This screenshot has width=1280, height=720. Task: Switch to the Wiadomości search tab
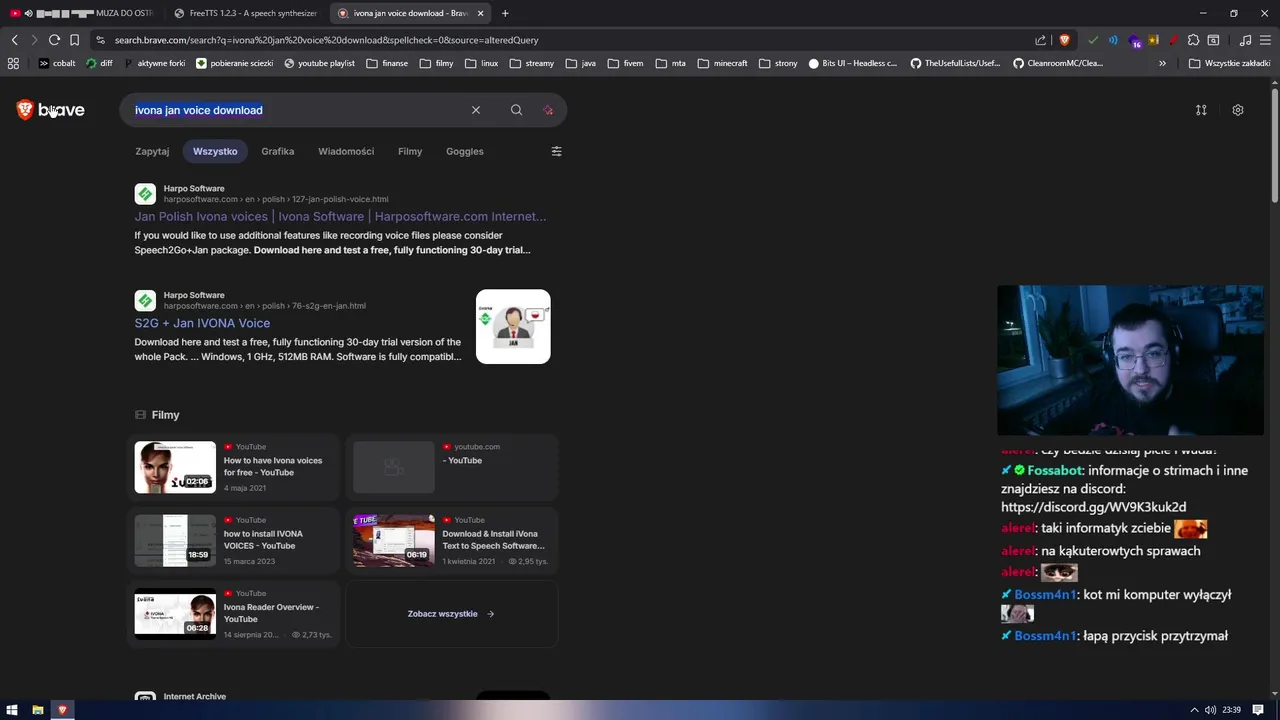346,151
